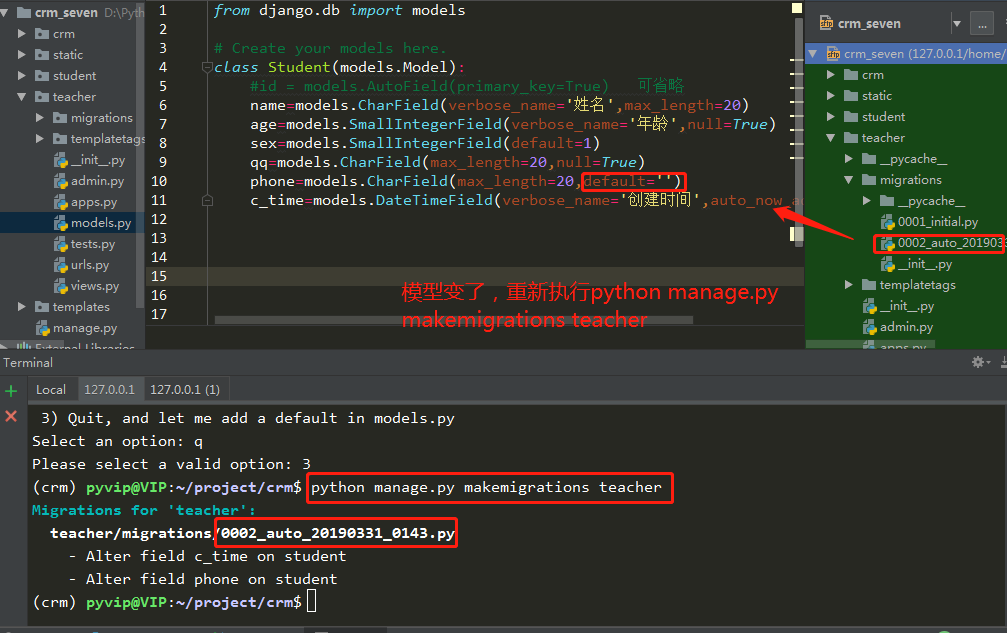Expand the student folder in left tree
Viewport: 1007px width, 633px height.
[x=21, y=76]
